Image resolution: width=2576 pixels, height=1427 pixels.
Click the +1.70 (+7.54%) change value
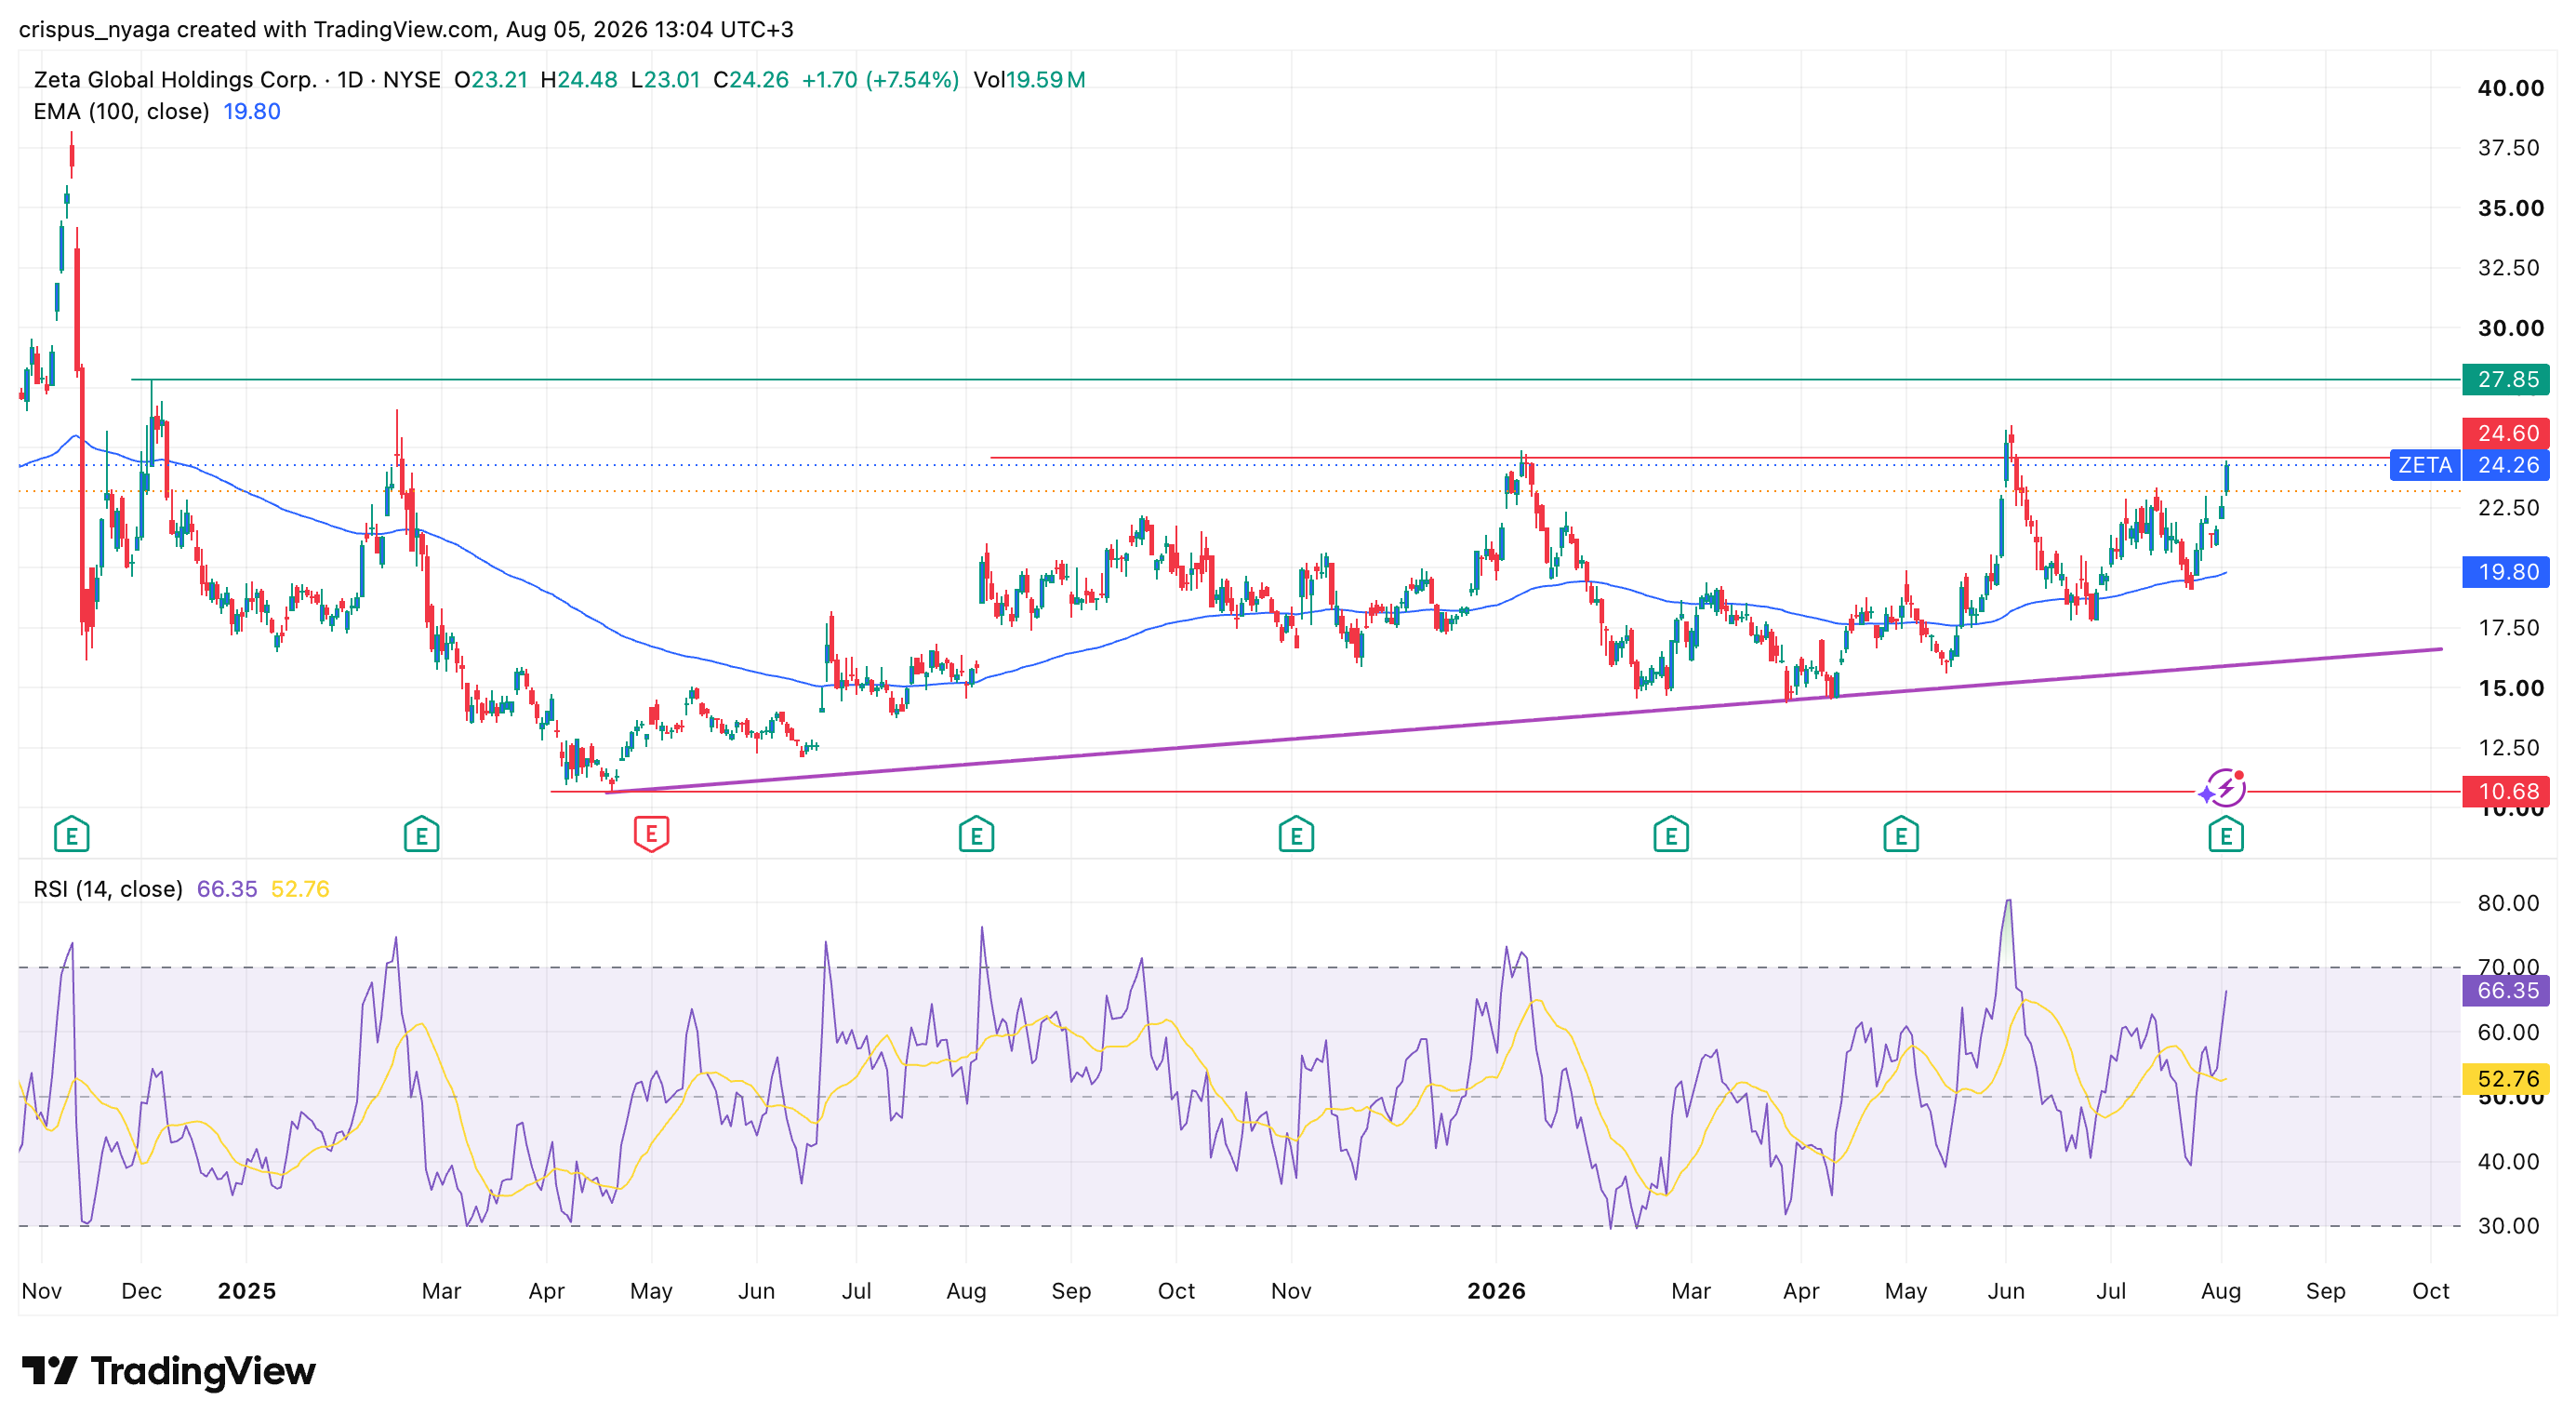click(880, 80)
